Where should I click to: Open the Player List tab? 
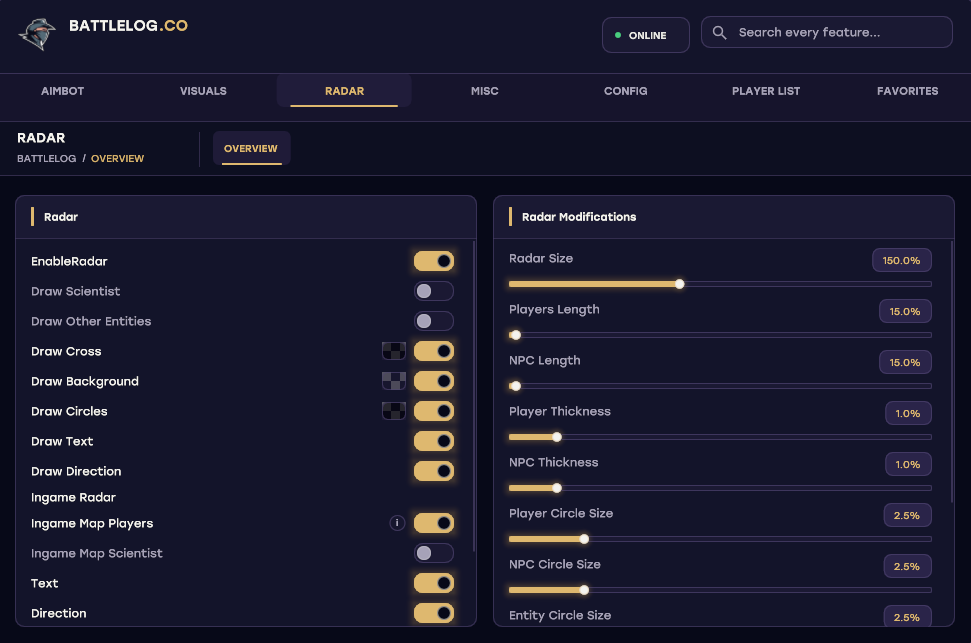766,91
